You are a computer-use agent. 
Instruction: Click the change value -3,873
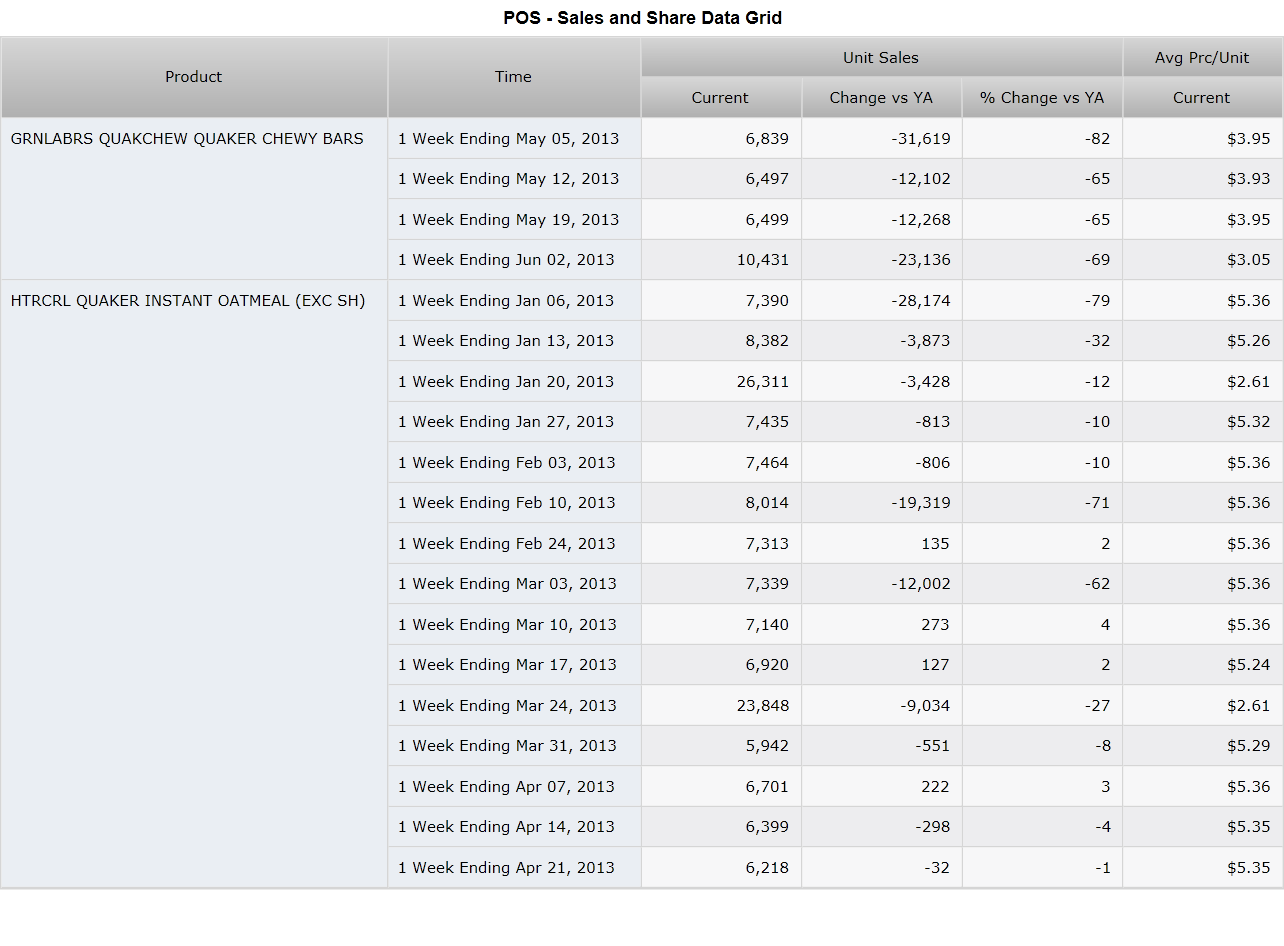click(925, 341)
